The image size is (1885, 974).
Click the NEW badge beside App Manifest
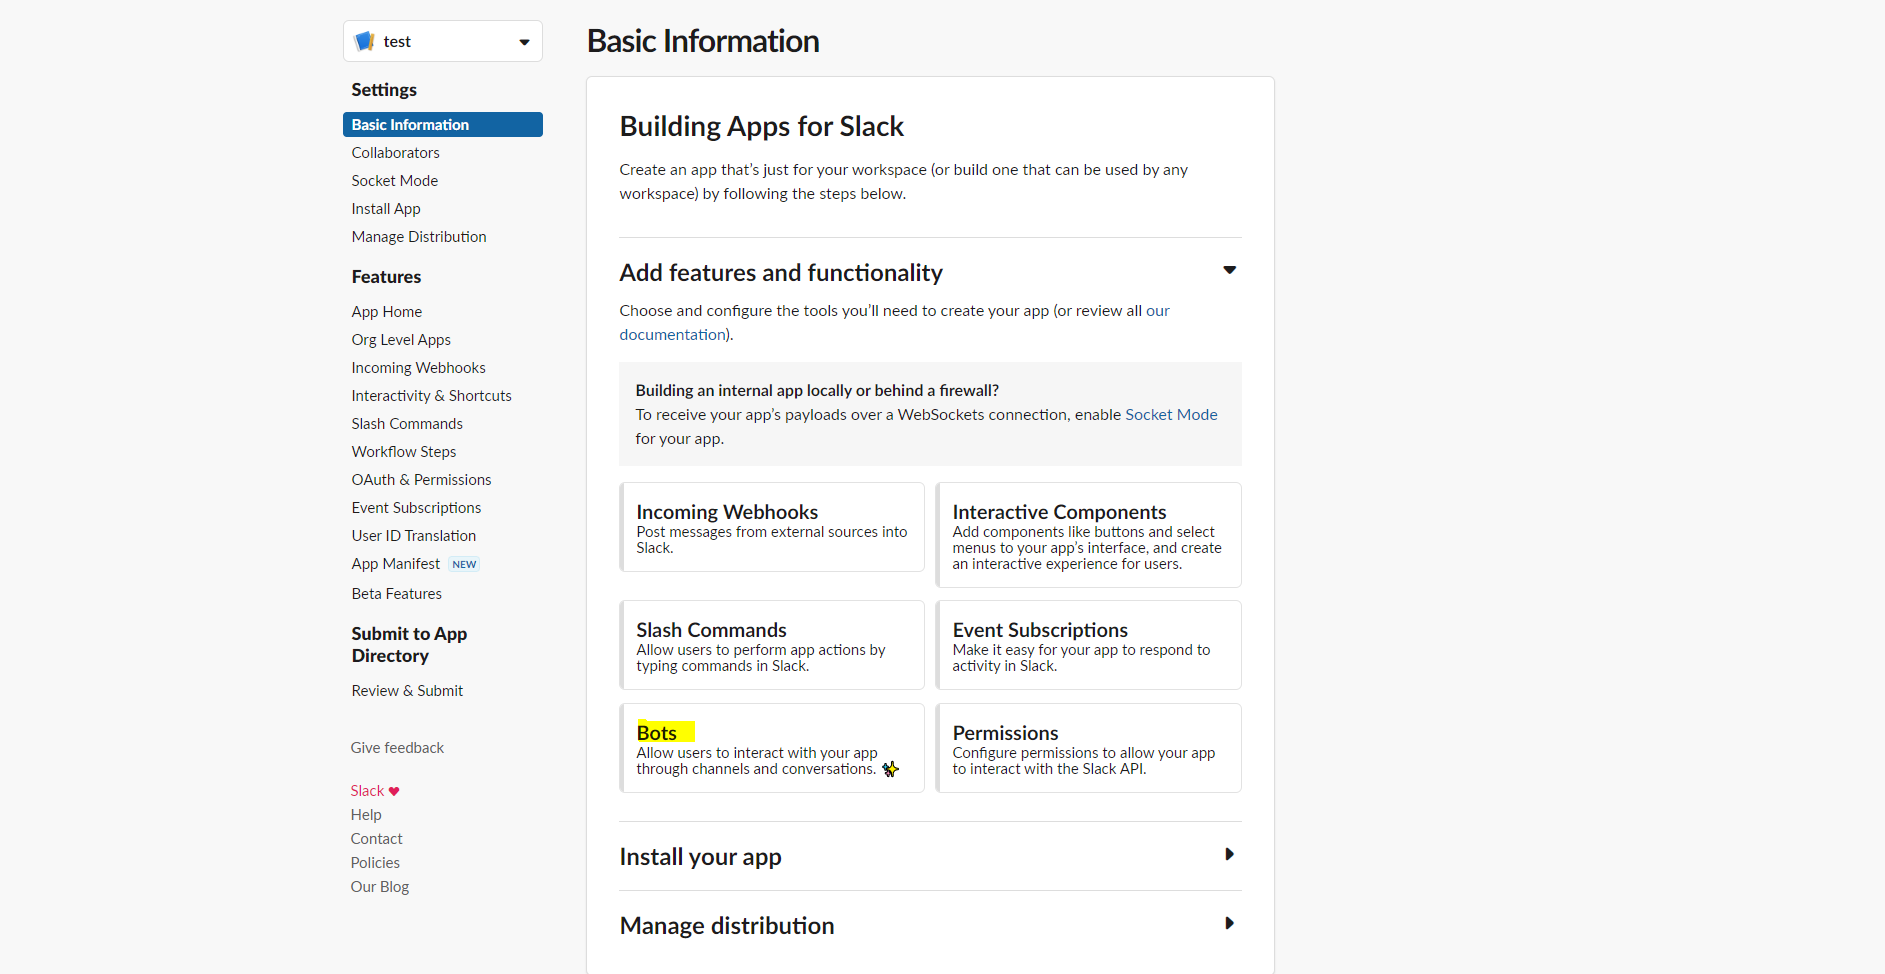tap(464, 564)
